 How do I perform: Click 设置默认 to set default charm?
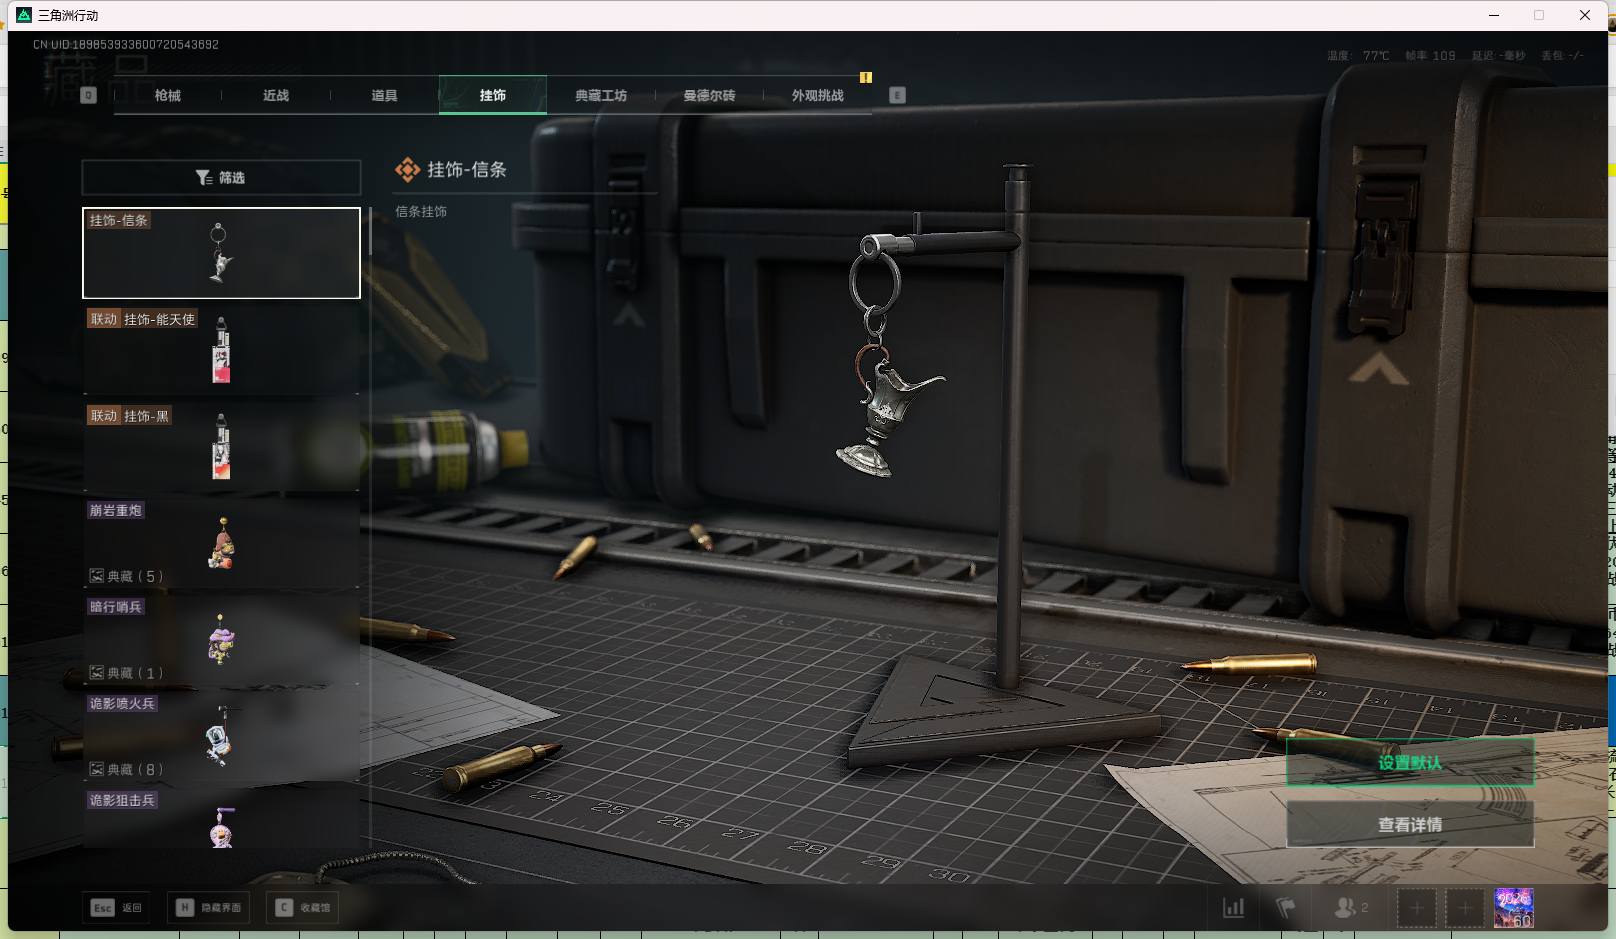[x=1410, y=763]
